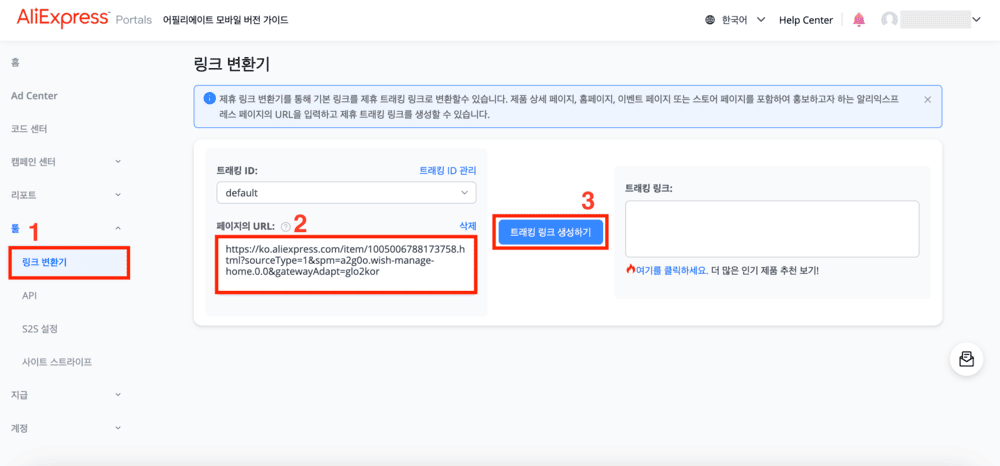Click the 트래킹 링크 output box
The width and height of the screenshot is (1000, 466).
pos(772,229)
